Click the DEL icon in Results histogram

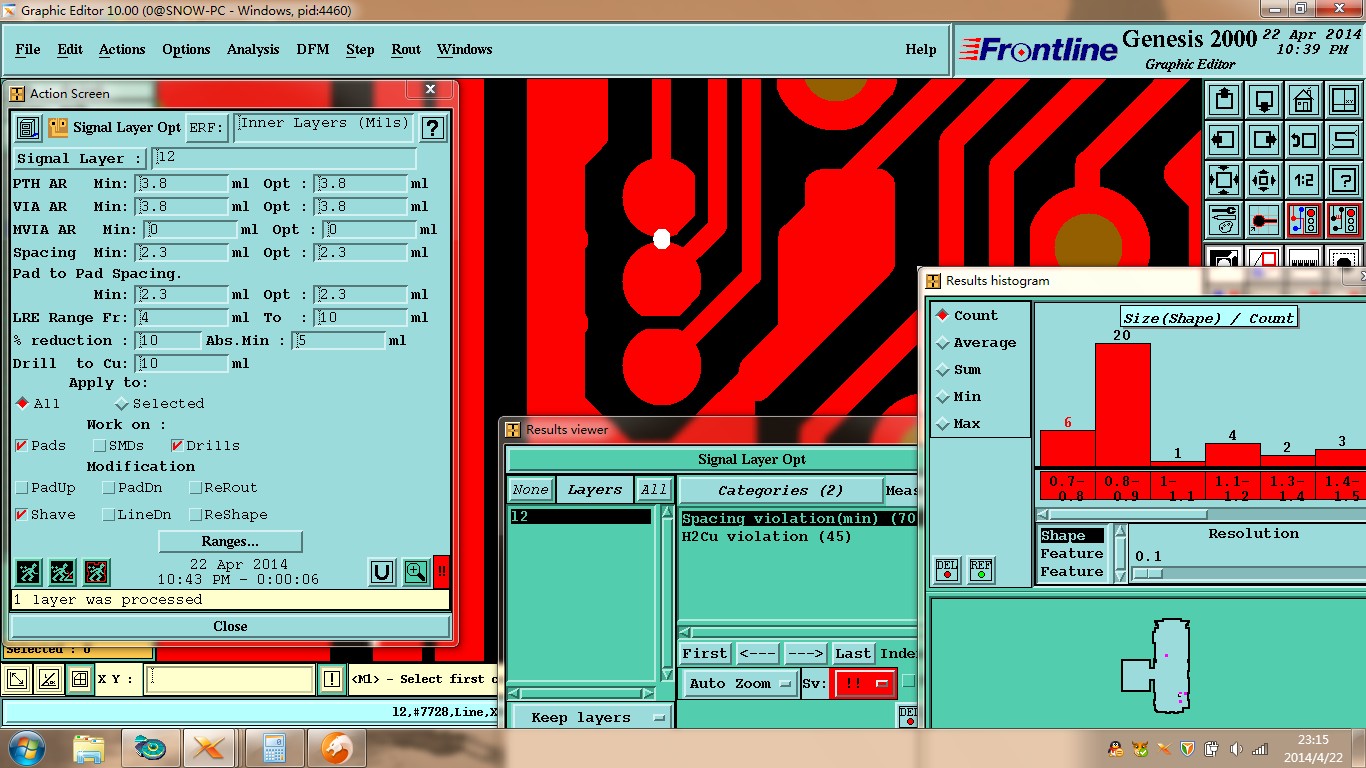pyautogui.click(x=947, y=569)
